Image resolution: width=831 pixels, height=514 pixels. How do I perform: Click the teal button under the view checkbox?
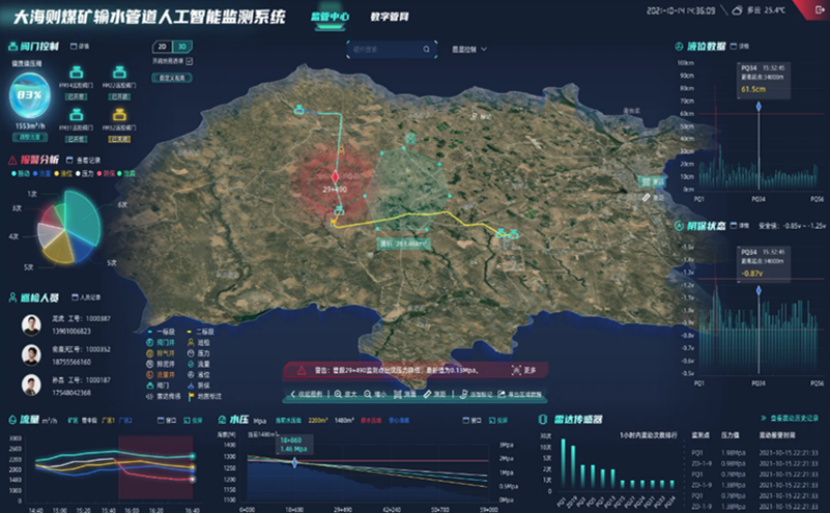coord(172,77)
